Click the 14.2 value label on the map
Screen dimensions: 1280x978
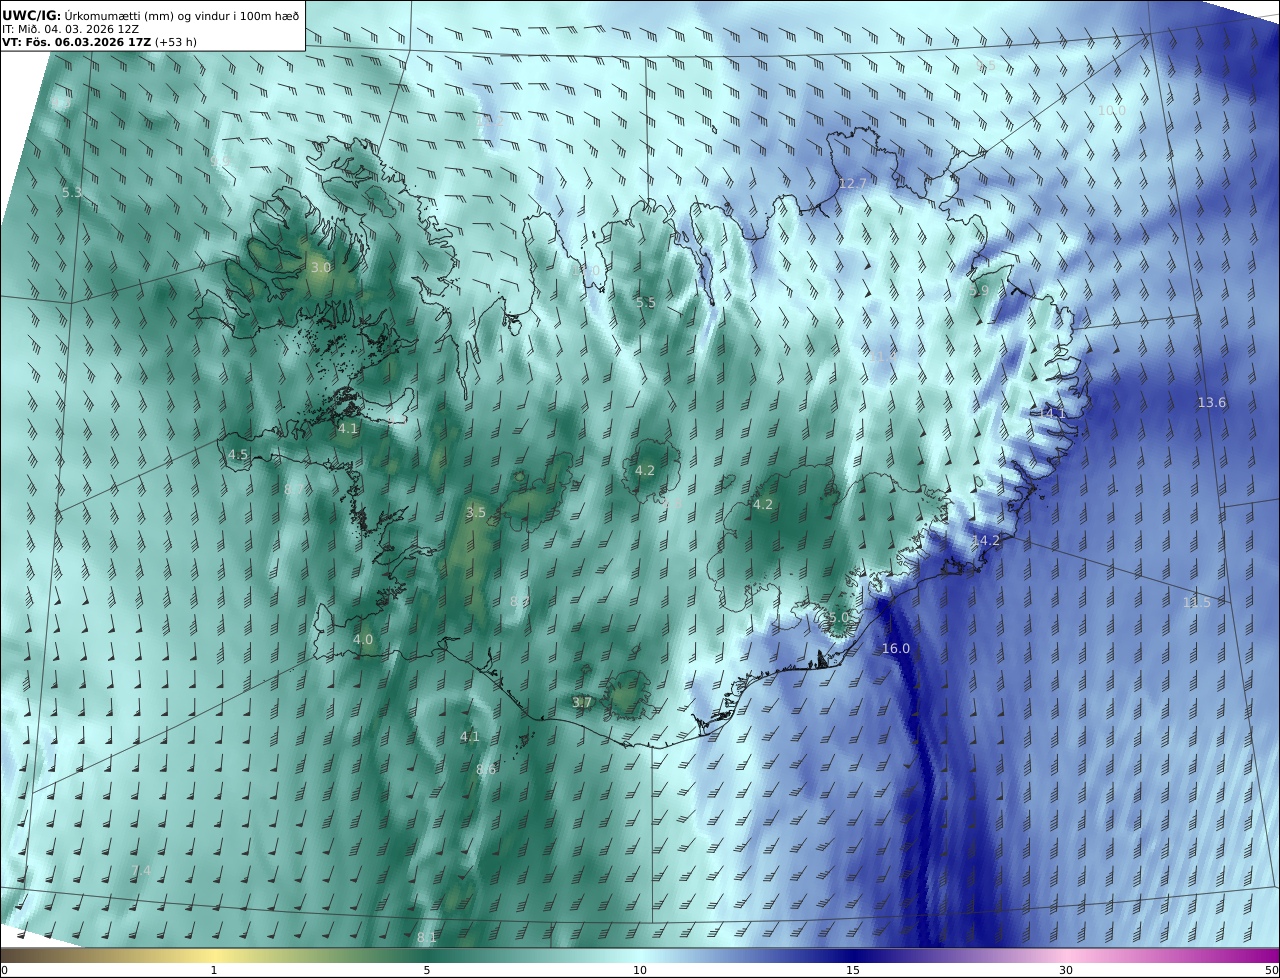985,541
